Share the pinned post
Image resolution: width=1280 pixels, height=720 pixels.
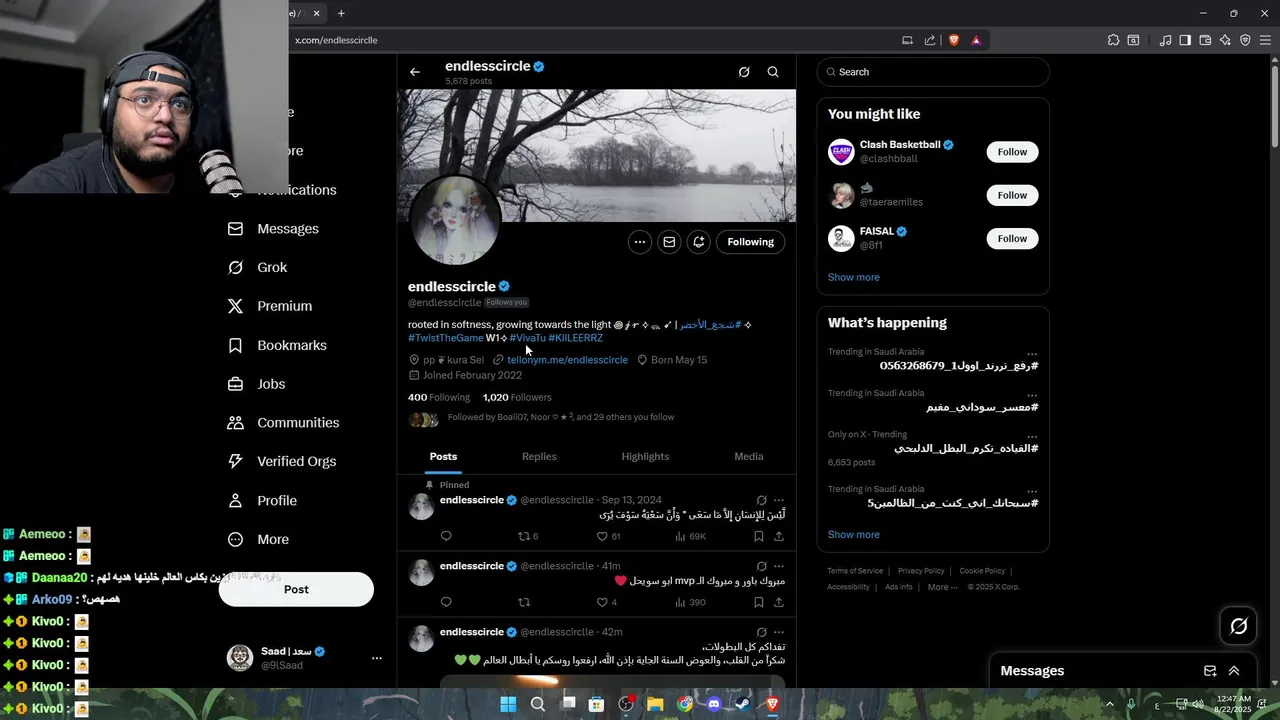point(779,536)
